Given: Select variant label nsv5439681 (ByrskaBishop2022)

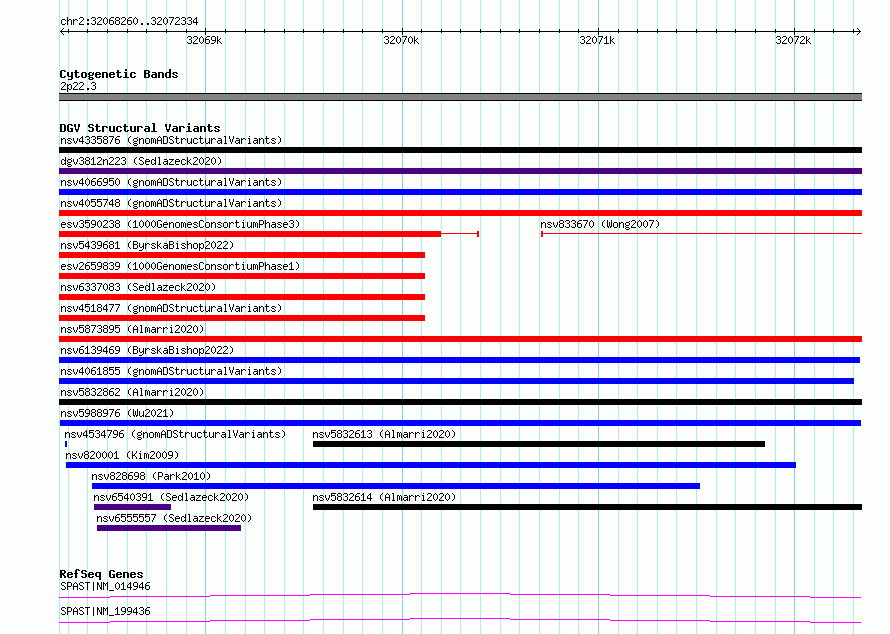Looking at the screenshot, I should tap(147, 245).
